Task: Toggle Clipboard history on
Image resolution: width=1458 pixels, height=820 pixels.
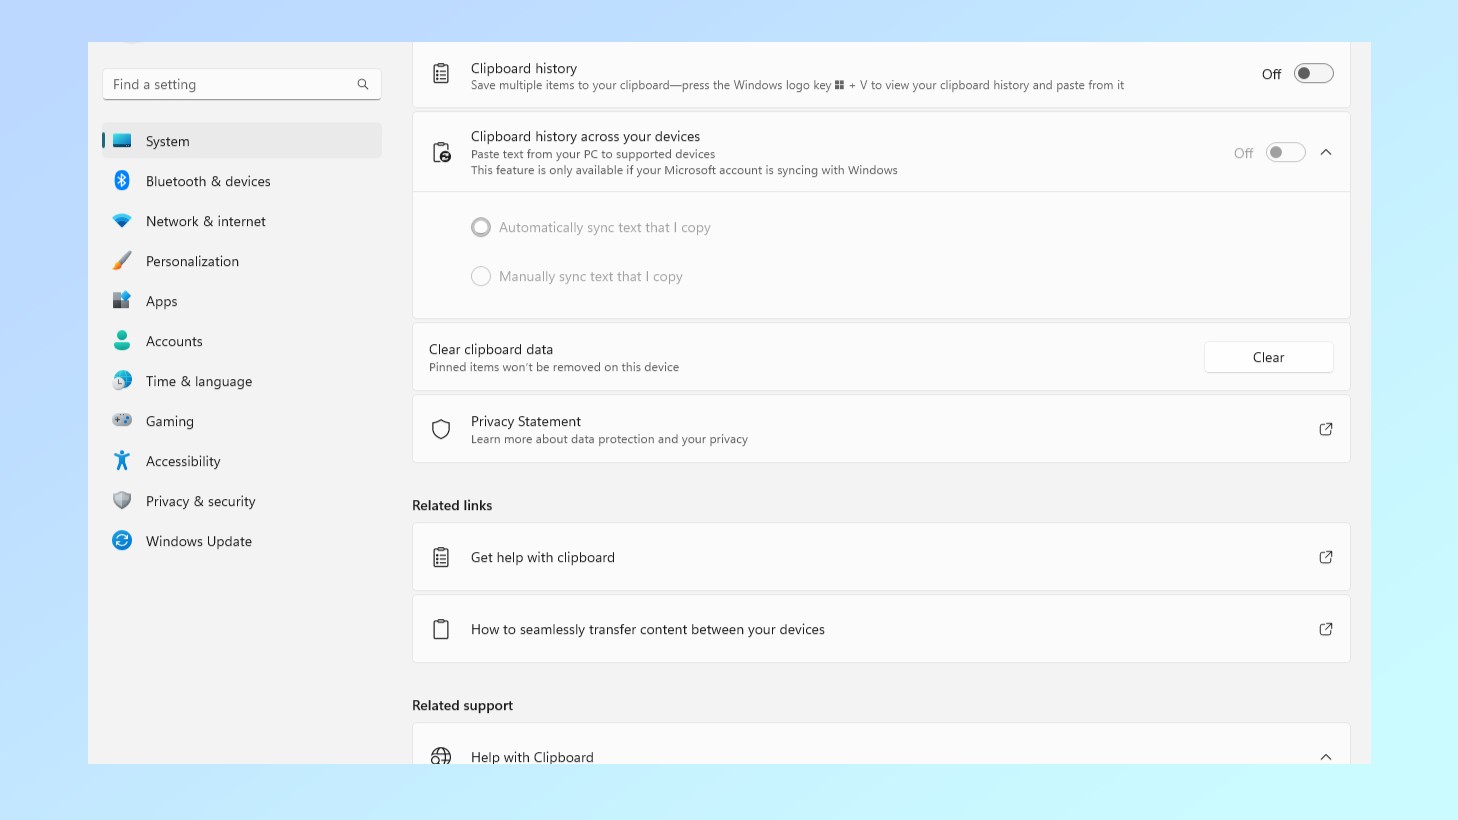Action: tap(1312, 73)
